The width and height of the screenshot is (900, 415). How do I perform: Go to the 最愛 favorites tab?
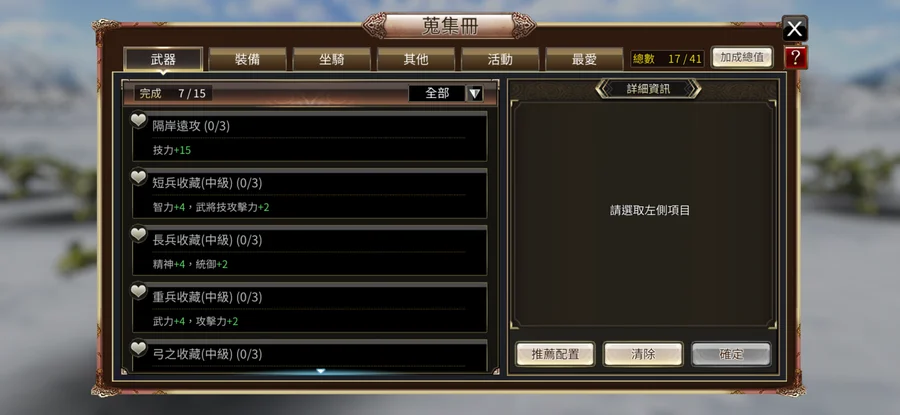point(584,59)
